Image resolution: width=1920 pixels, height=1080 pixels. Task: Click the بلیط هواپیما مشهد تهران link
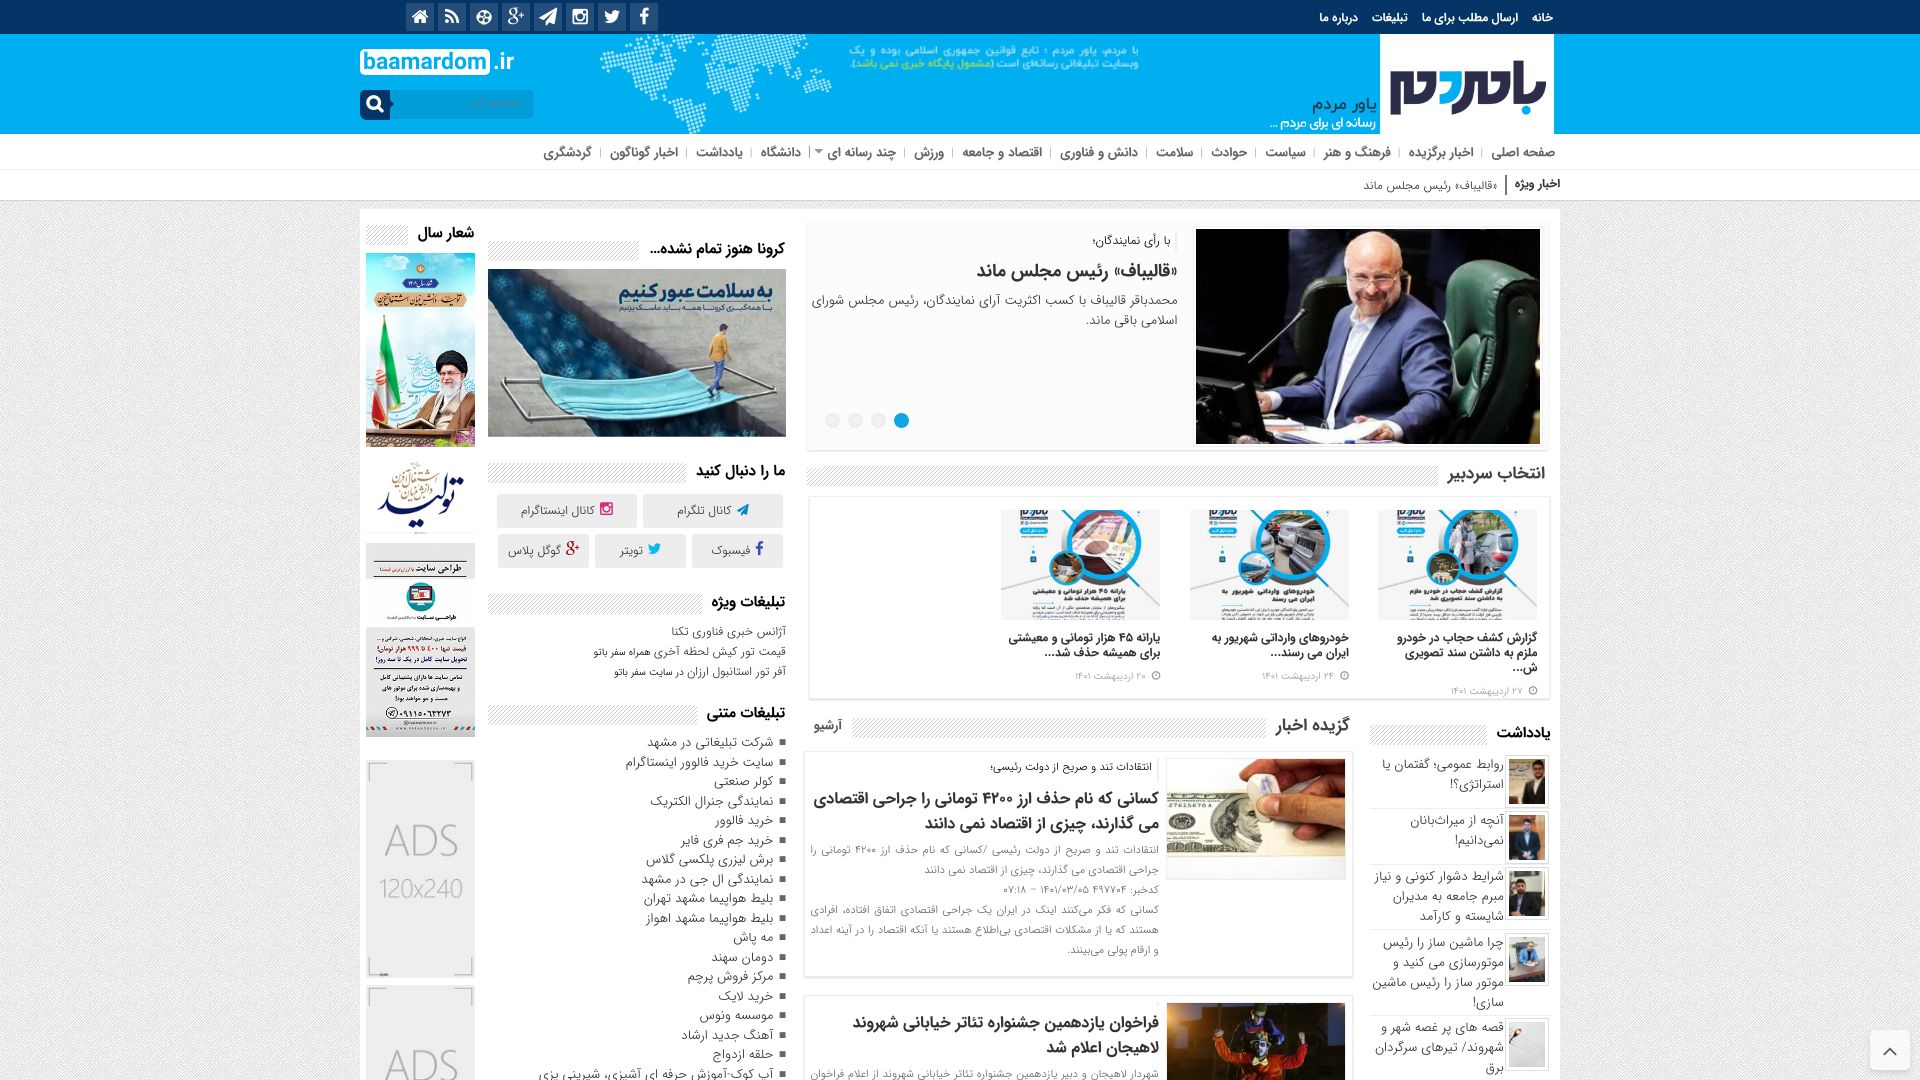pyautogui.click(x=709, y=898)
